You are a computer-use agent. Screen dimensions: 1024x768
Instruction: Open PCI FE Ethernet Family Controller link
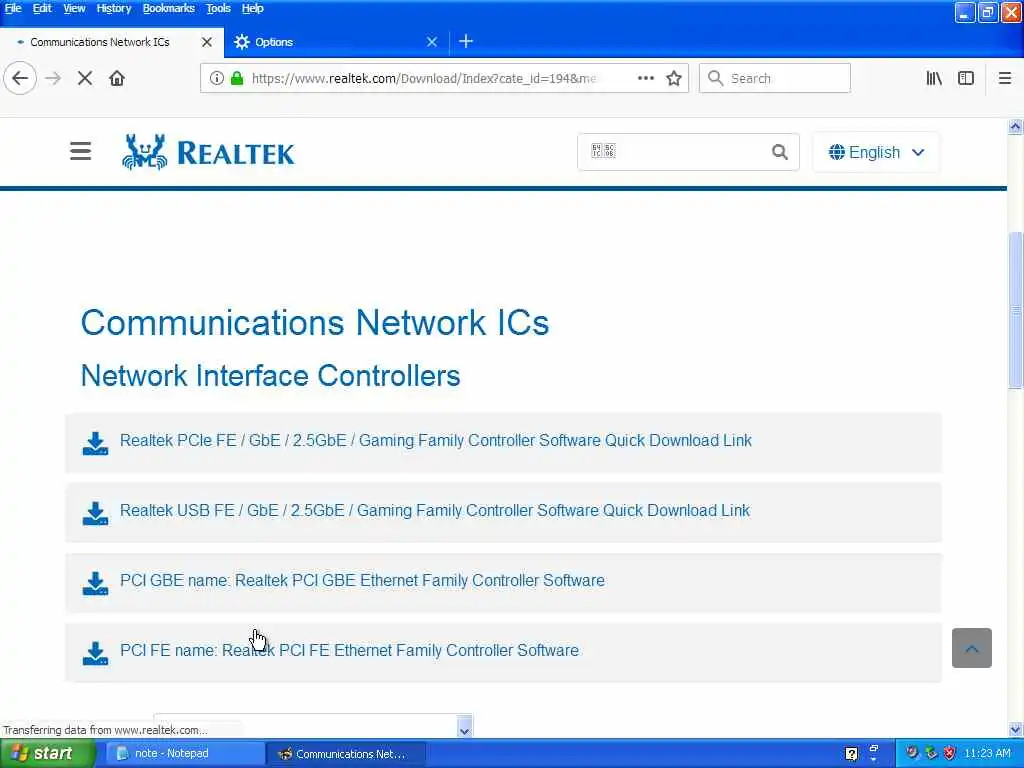click(x=349, y=650)
